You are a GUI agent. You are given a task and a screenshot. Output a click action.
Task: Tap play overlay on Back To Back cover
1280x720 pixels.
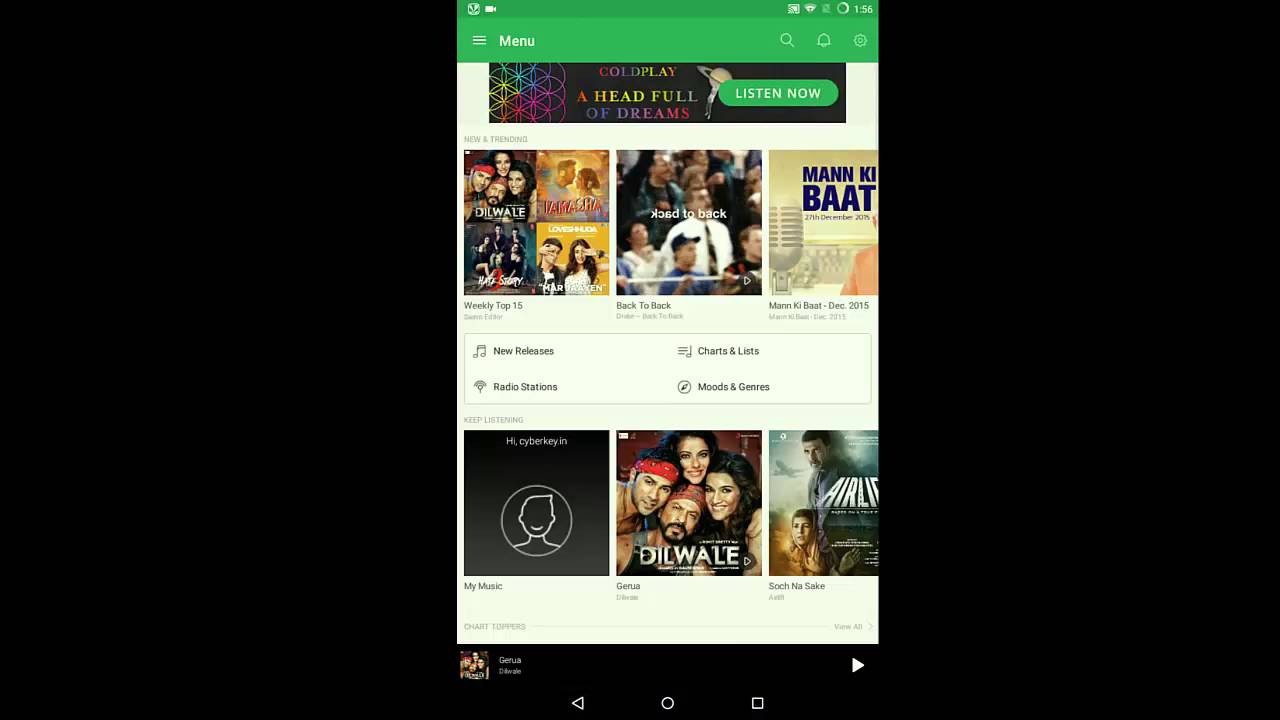pyautogui.click(x=747, y=281)
